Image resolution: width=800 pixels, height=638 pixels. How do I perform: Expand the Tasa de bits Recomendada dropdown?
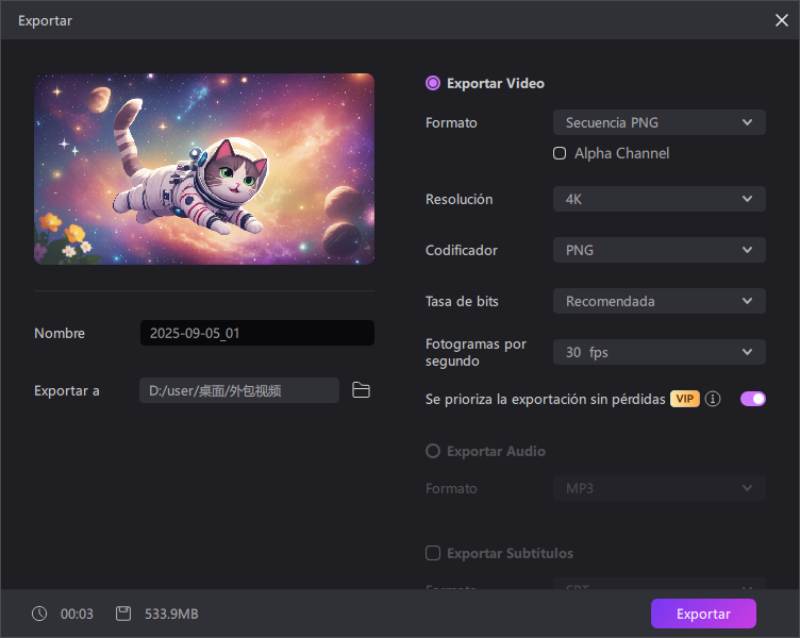pos(659,301)
